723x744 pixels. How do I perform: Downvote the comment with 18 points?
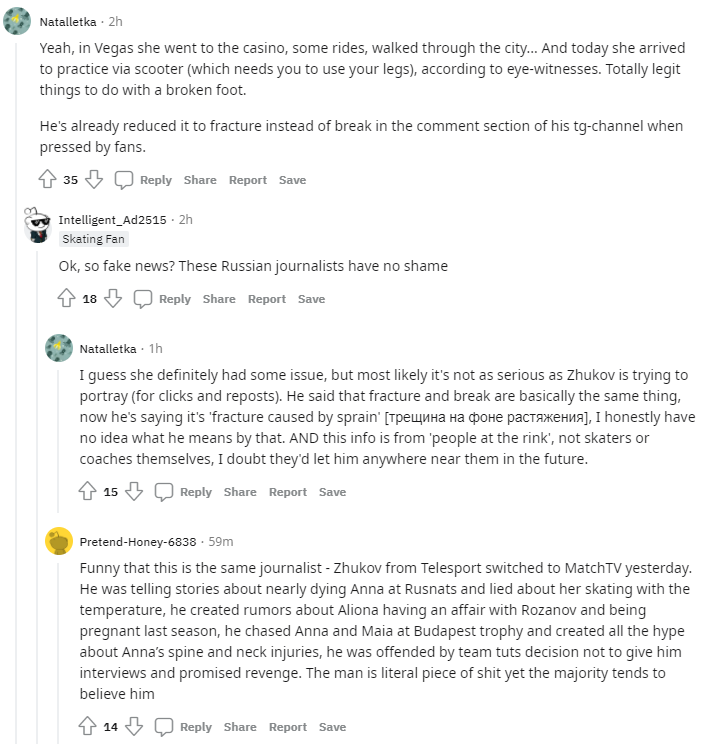point(113,299)
